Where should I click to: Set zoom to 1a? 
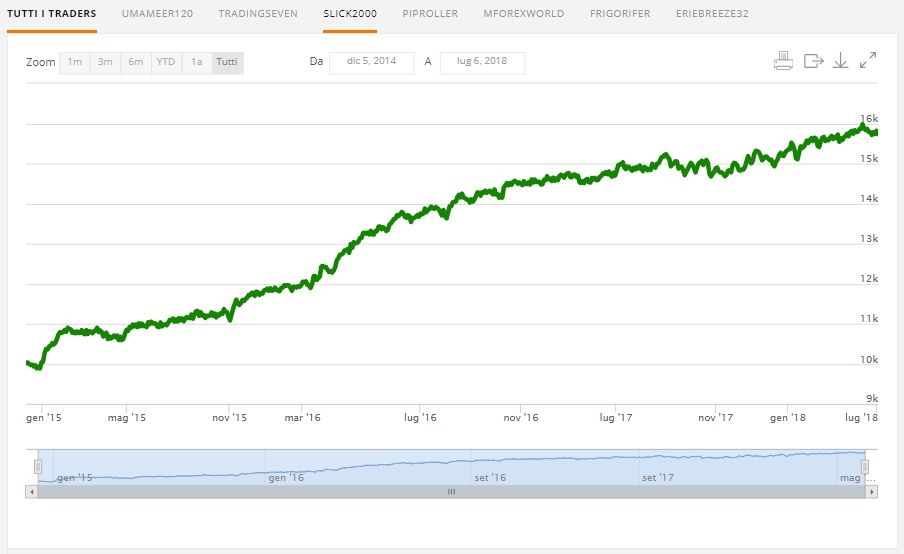pos(197,62)
